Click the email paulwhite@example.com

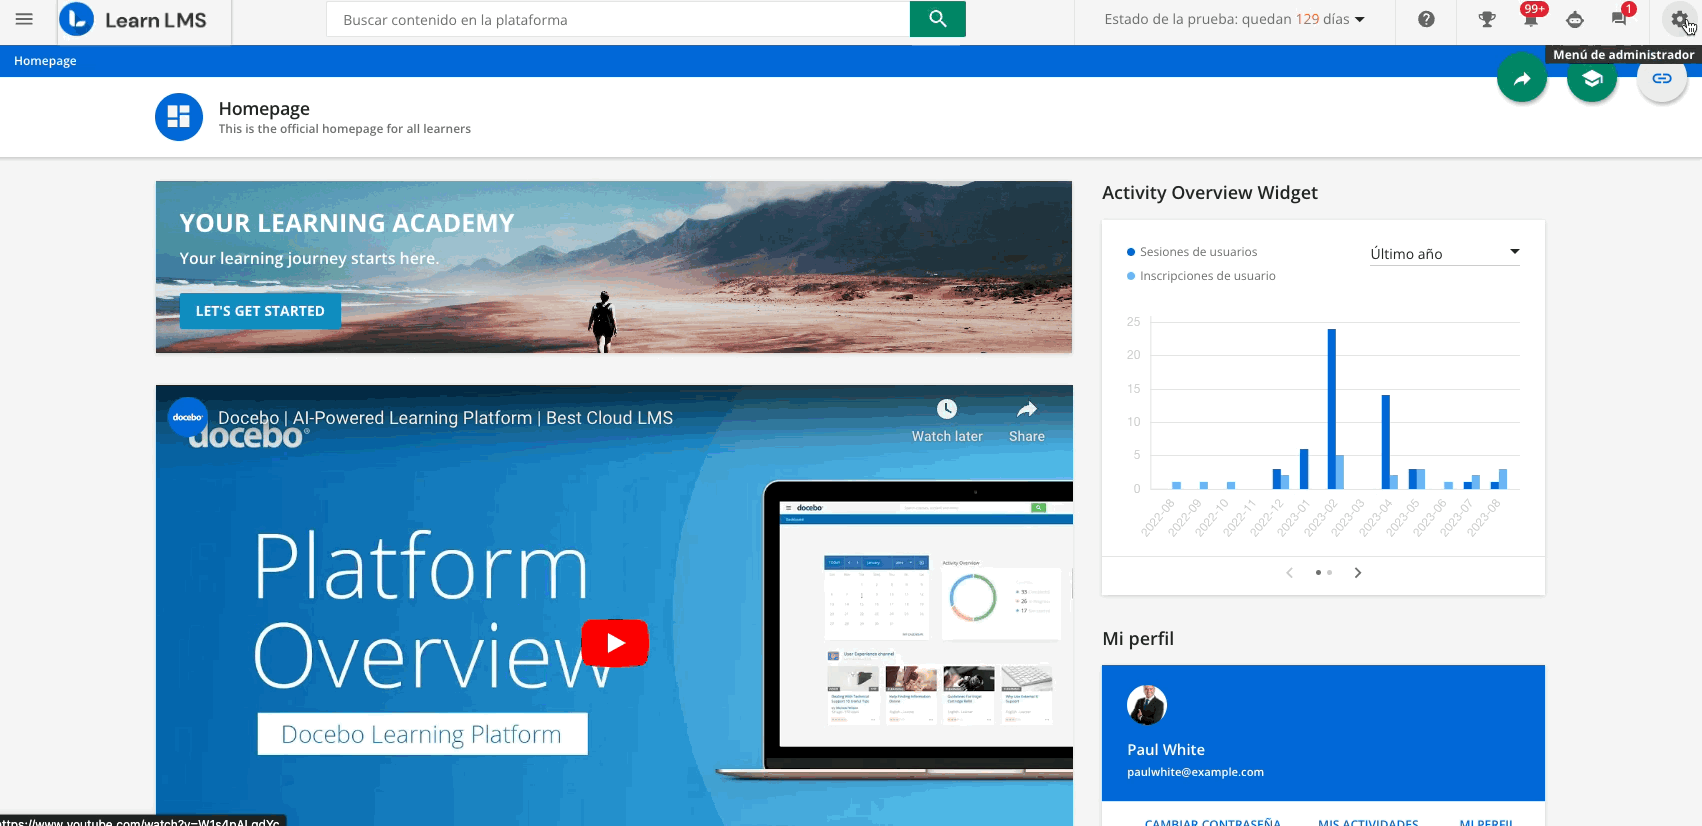pyautogui.click(x=1195, y=772)
